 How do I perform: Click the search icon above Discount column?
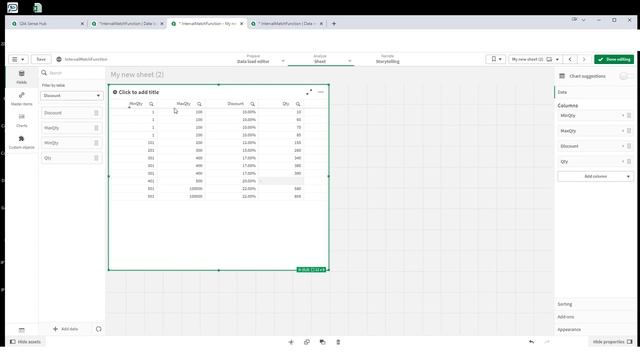coord(253,104)
